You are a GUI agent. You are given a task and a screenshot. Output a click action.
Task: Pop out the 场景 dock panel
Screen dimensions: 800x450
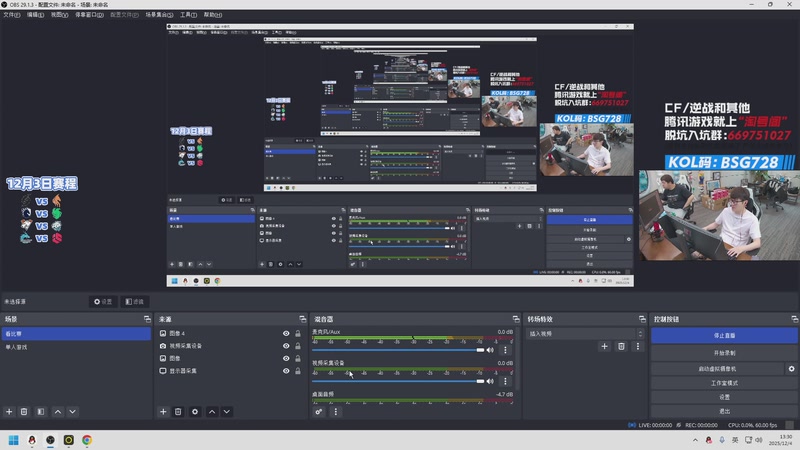147,319
